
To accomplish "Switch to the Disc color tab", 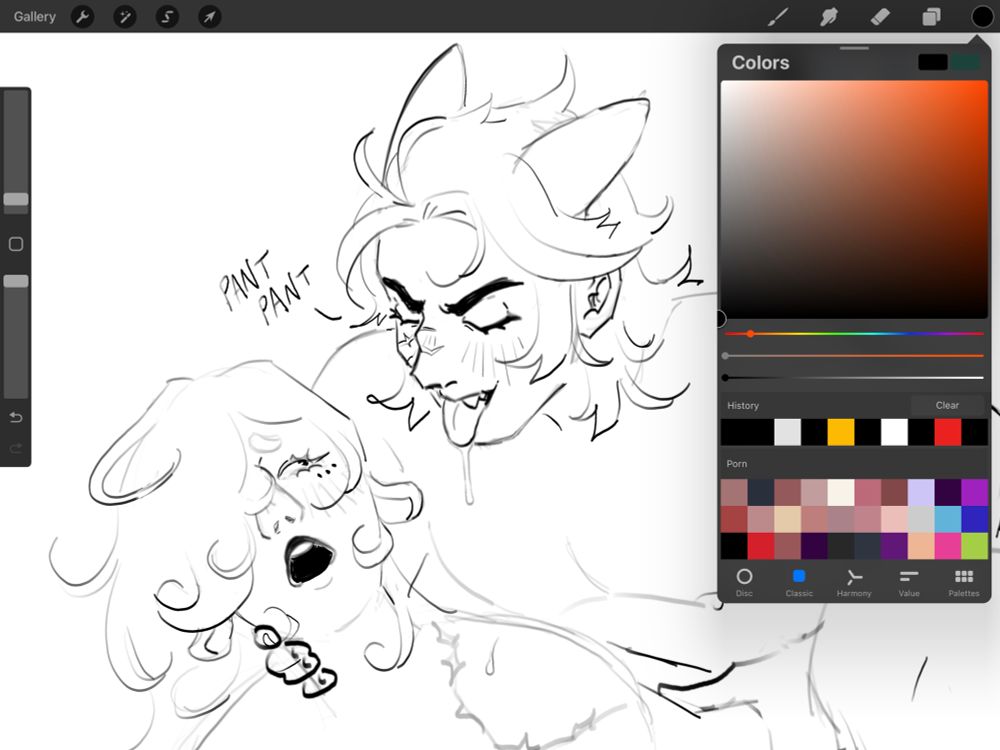I will [x=744, y=582].
